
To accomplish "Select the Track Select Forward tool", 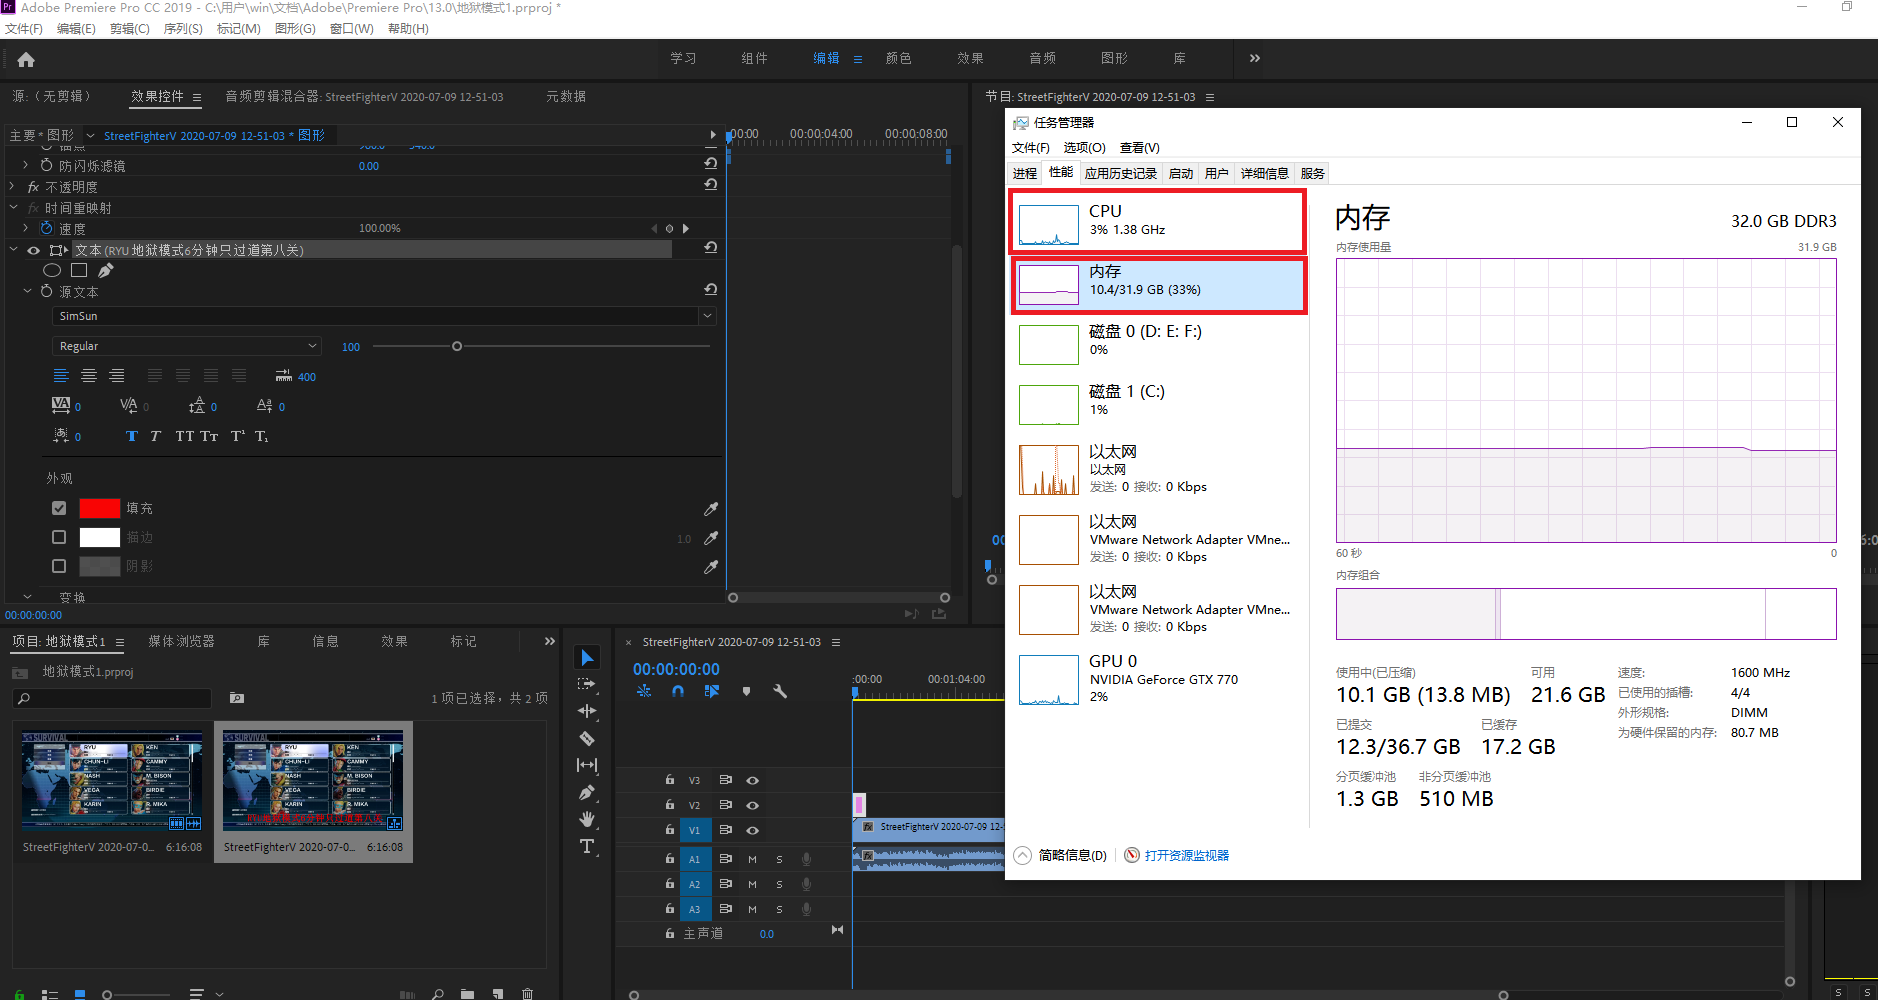I will click(587, 684).
